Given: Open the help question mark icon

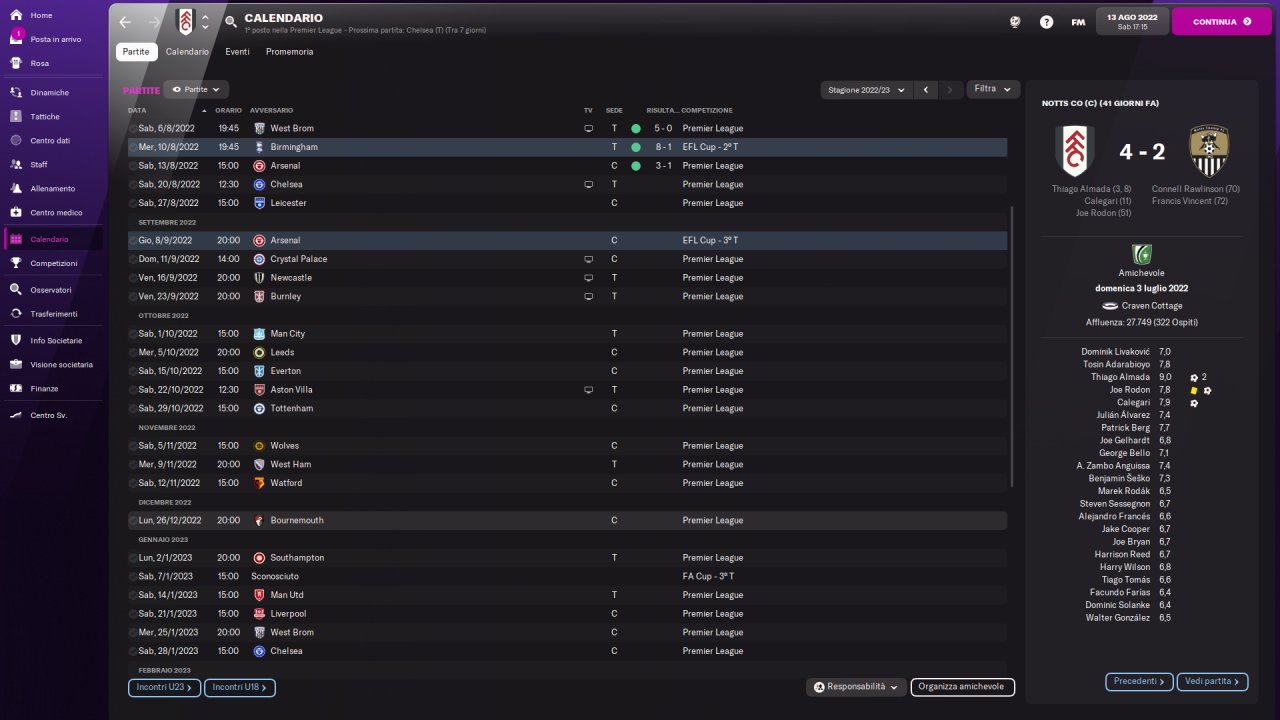Looking at the screenshot, I should point(1046,22).
